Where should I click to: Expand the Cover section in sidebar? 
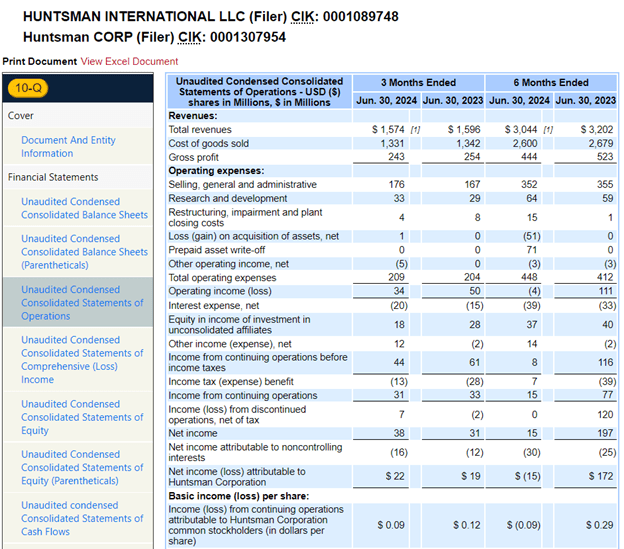coord(21,116)
